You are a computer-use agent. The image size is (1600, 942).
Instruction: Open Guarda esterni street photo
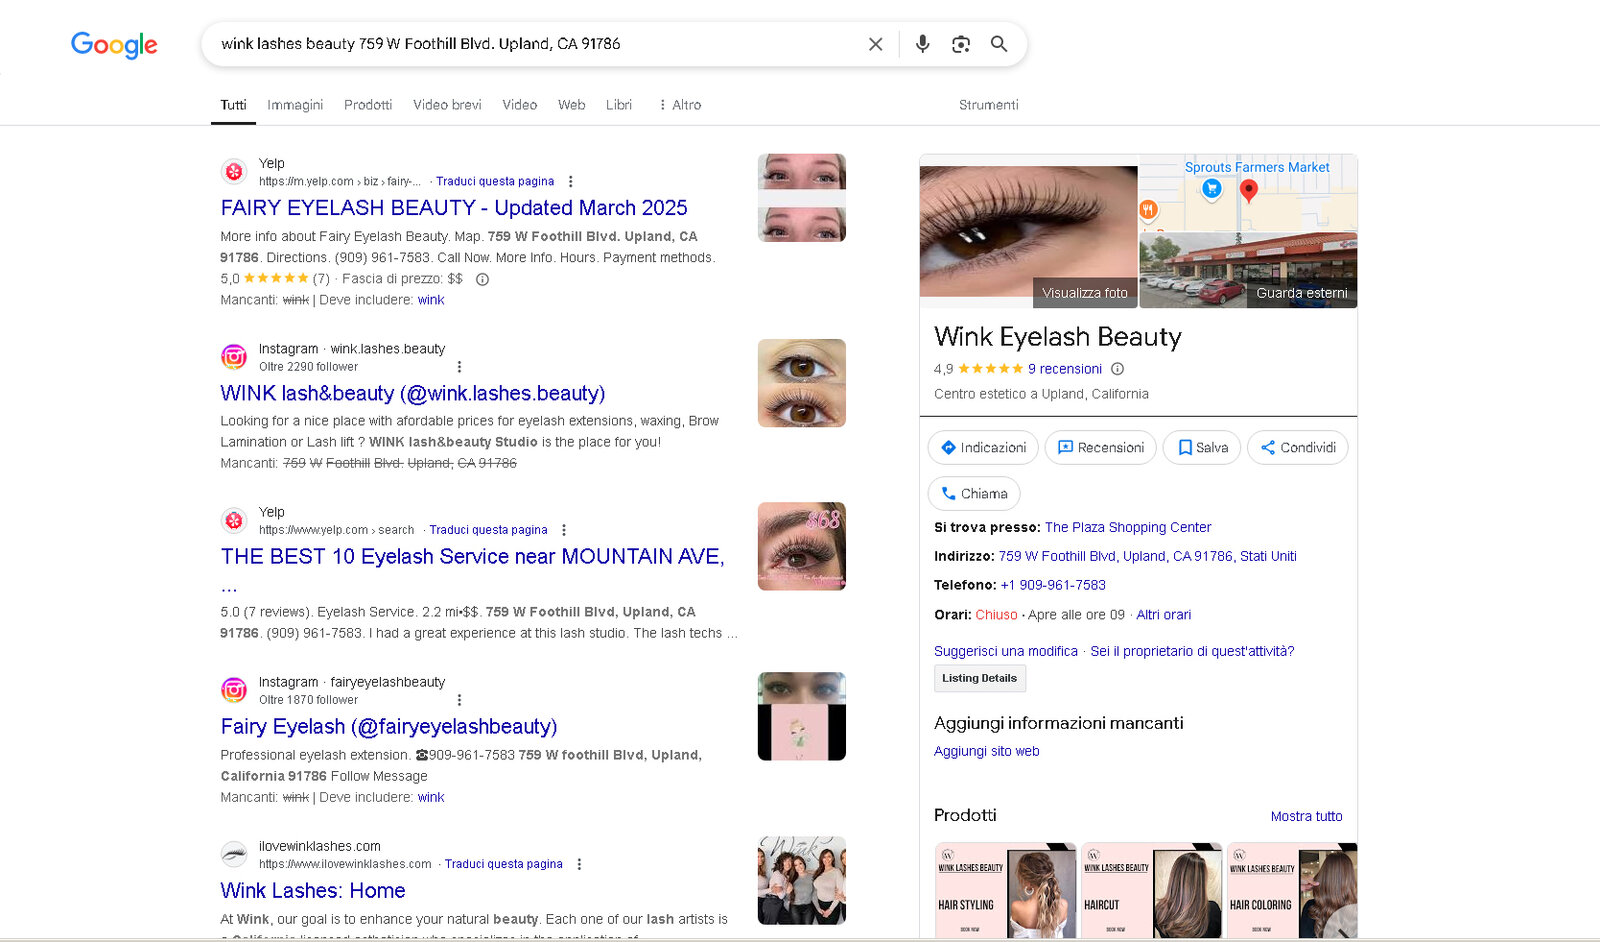(x=1249, y=270)
